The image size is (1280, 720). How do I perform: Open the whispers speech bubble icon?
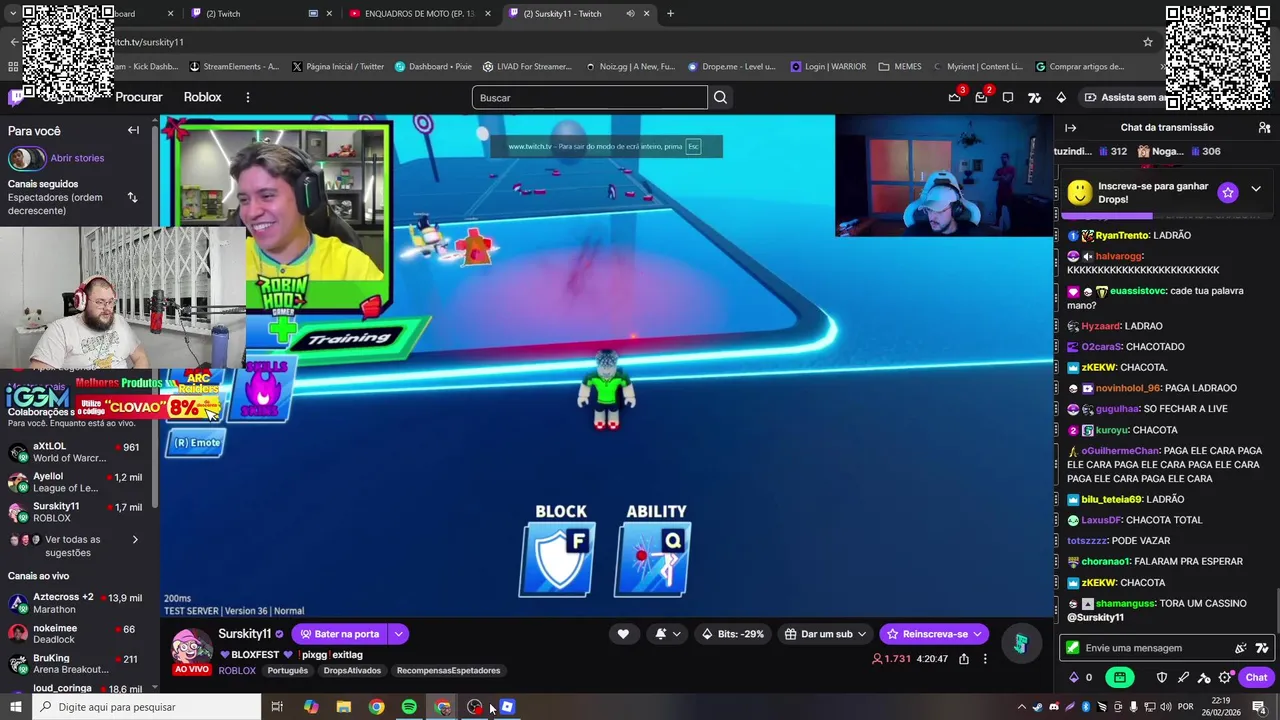point(1008,97)
